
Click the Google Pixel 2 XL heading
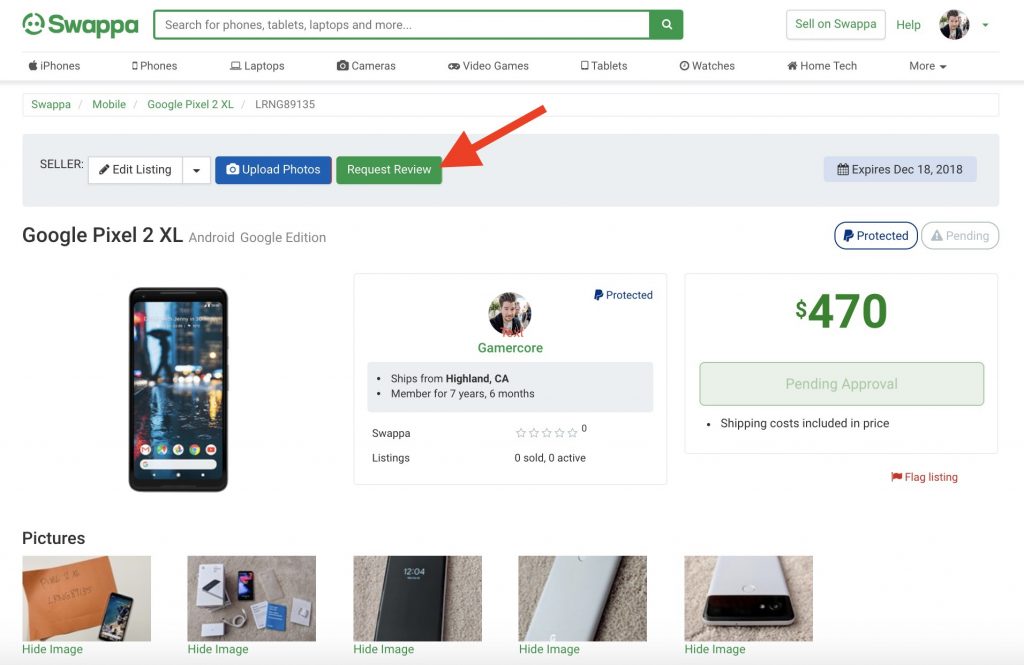tap(103, 235)
